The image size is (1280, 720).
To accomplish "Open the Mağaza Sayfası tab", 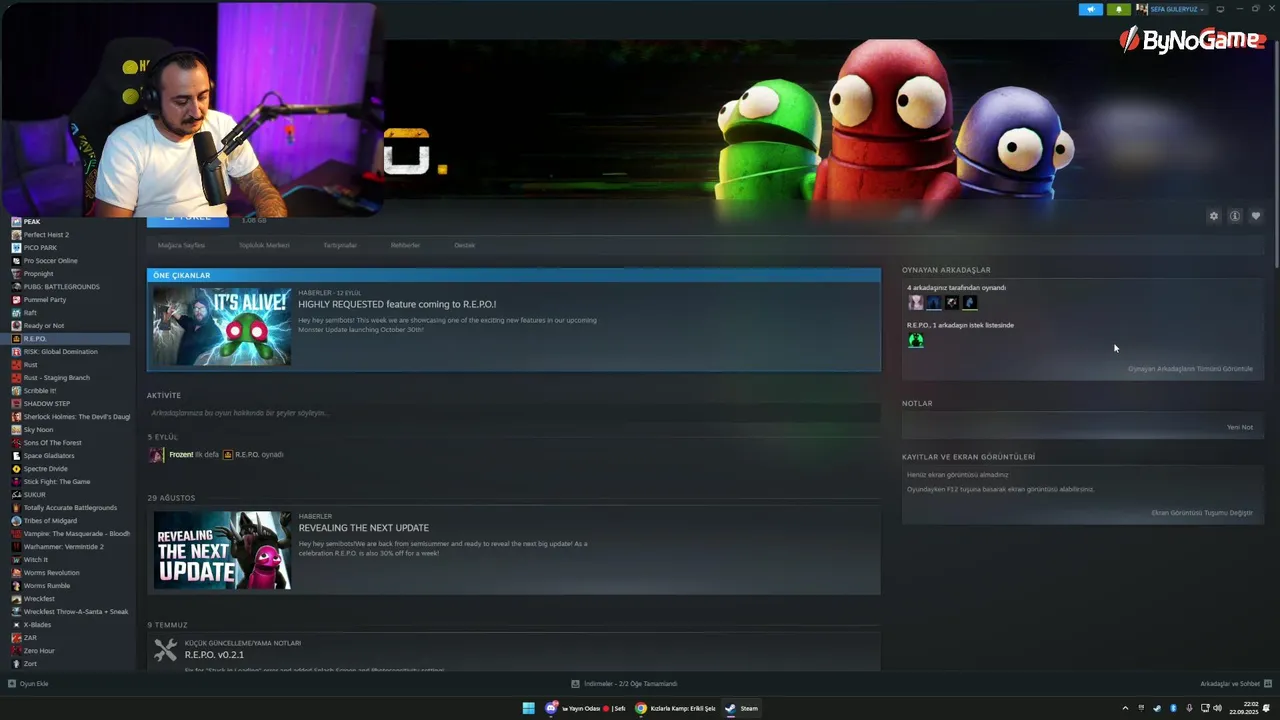I will click(181, 245).
